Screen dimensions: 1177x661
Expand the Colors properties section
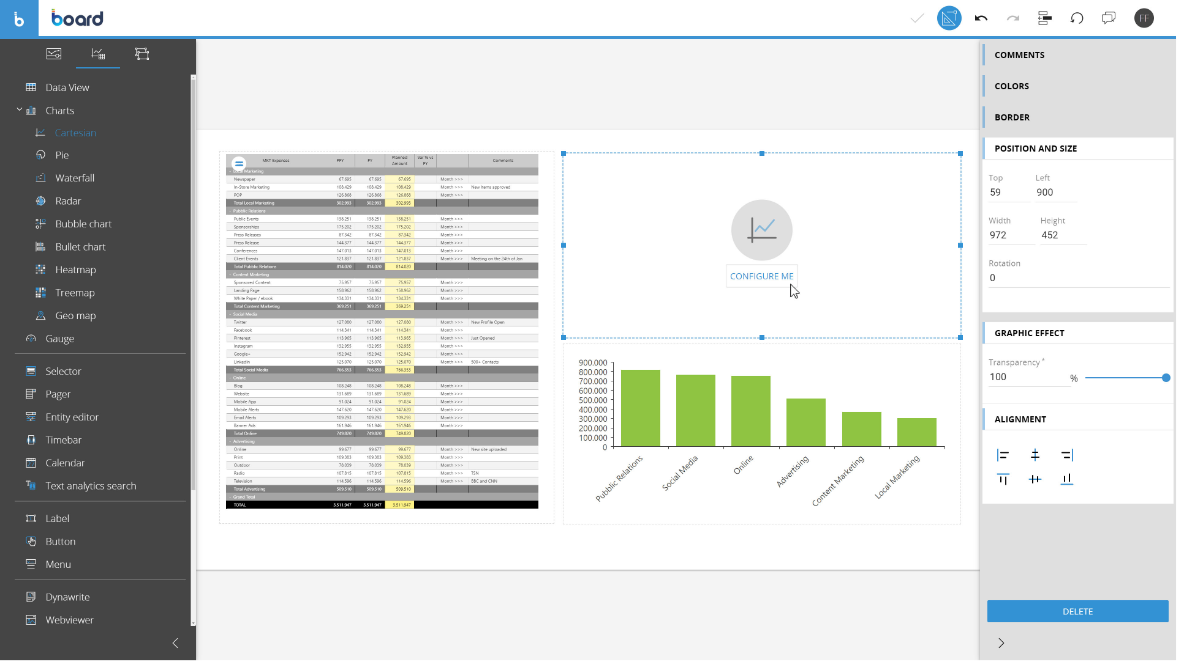[1011, 86]
